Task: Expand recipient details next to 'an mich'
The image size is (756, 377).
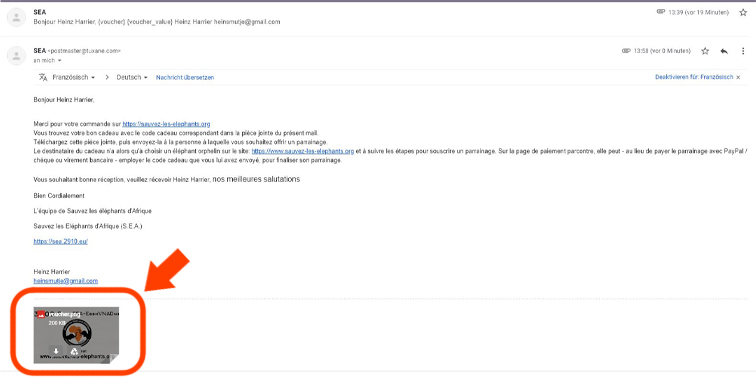Action: coord(60,61)
